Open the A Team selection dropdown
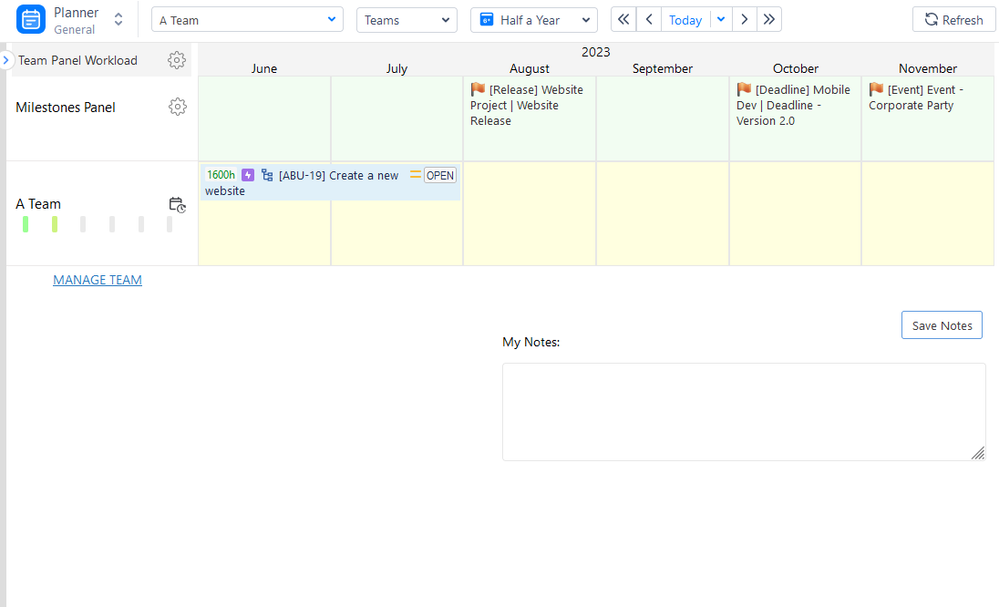This screenshot has height=607, width=999. click(247, 20)
